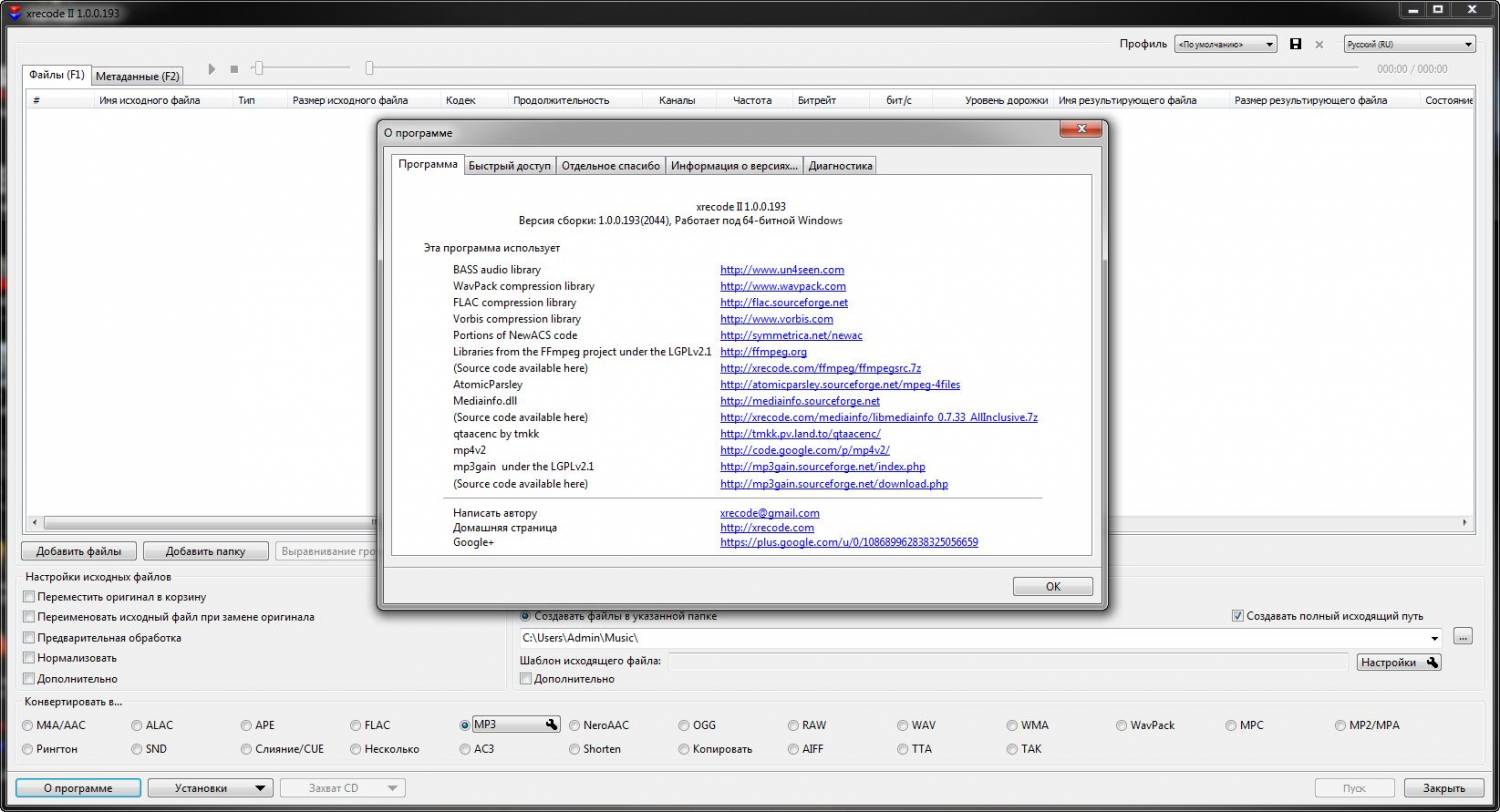This screenshot has height=812, width=1500.
Task: Open the xrecode@gmail.com email link
Action: (769, 513)
